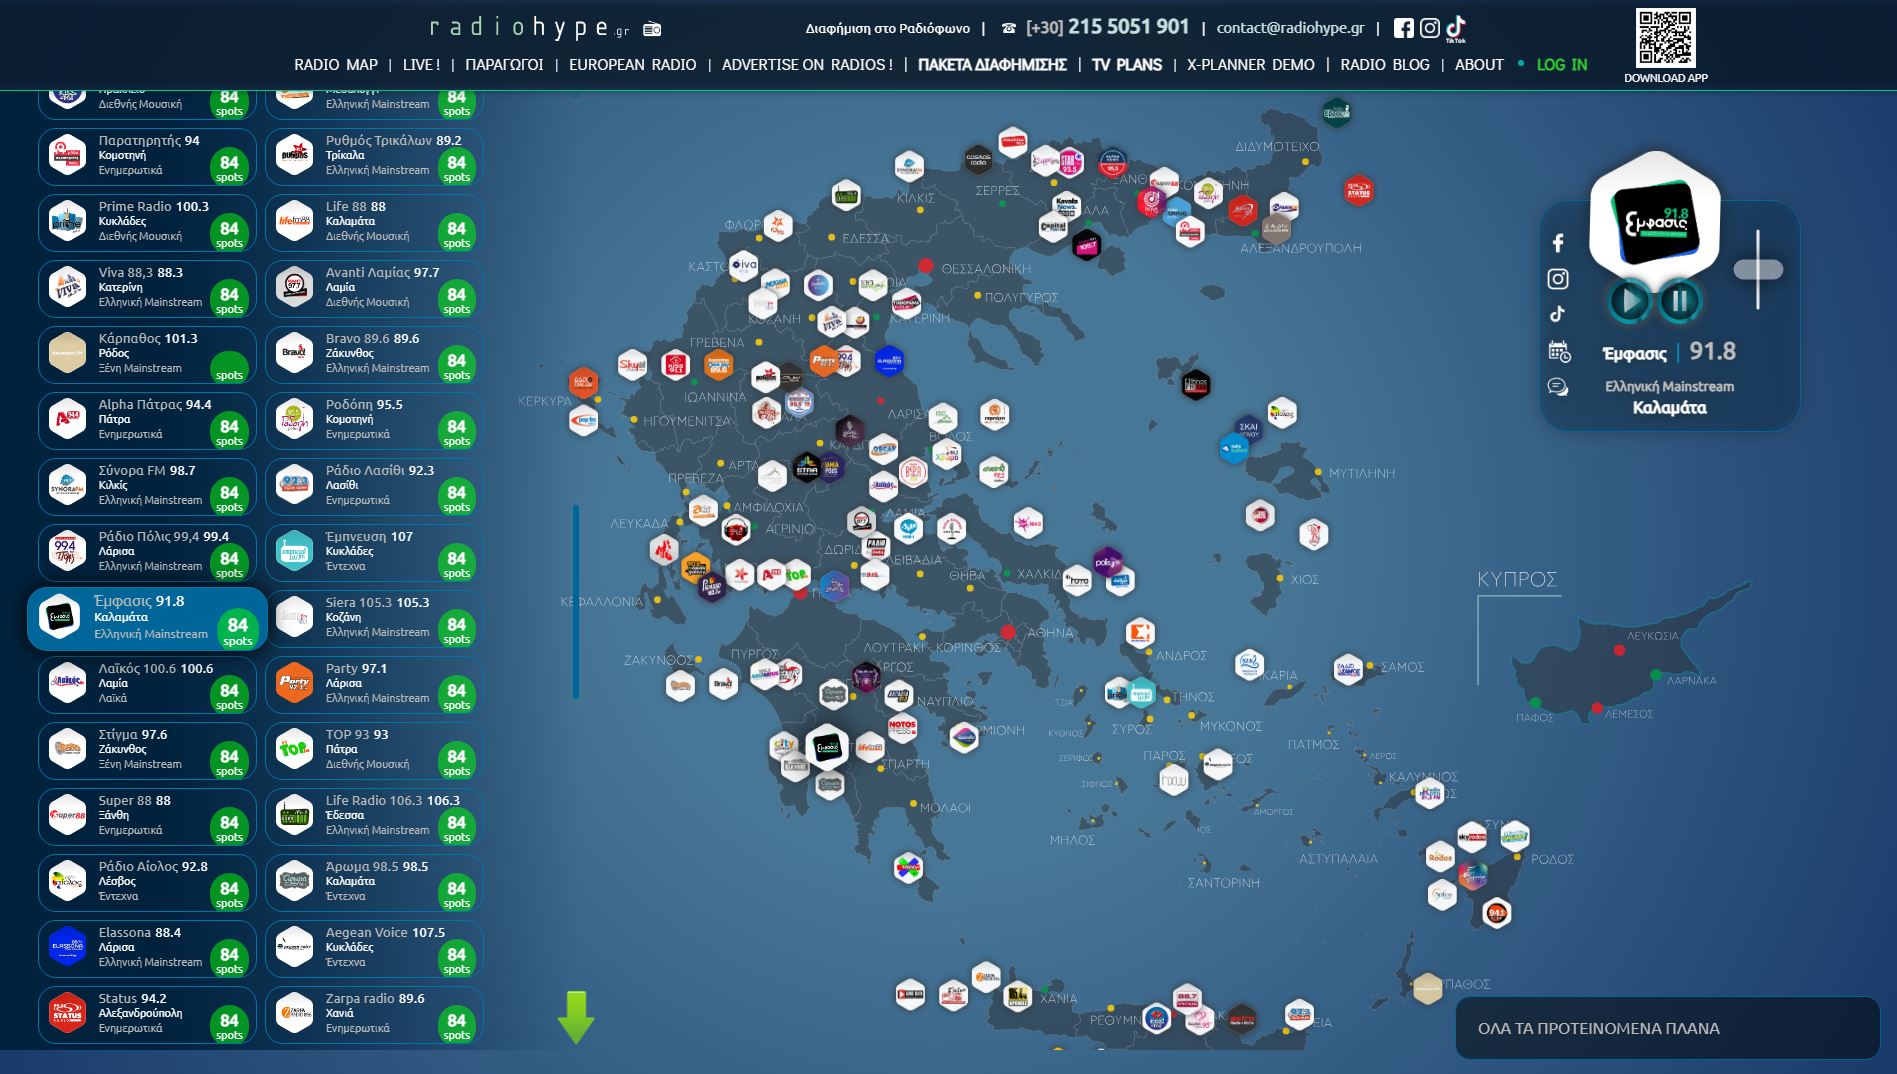Open the TV PLANS menu item
This screenshot has width=1897, height=1074.
(x=1126, y=65)
